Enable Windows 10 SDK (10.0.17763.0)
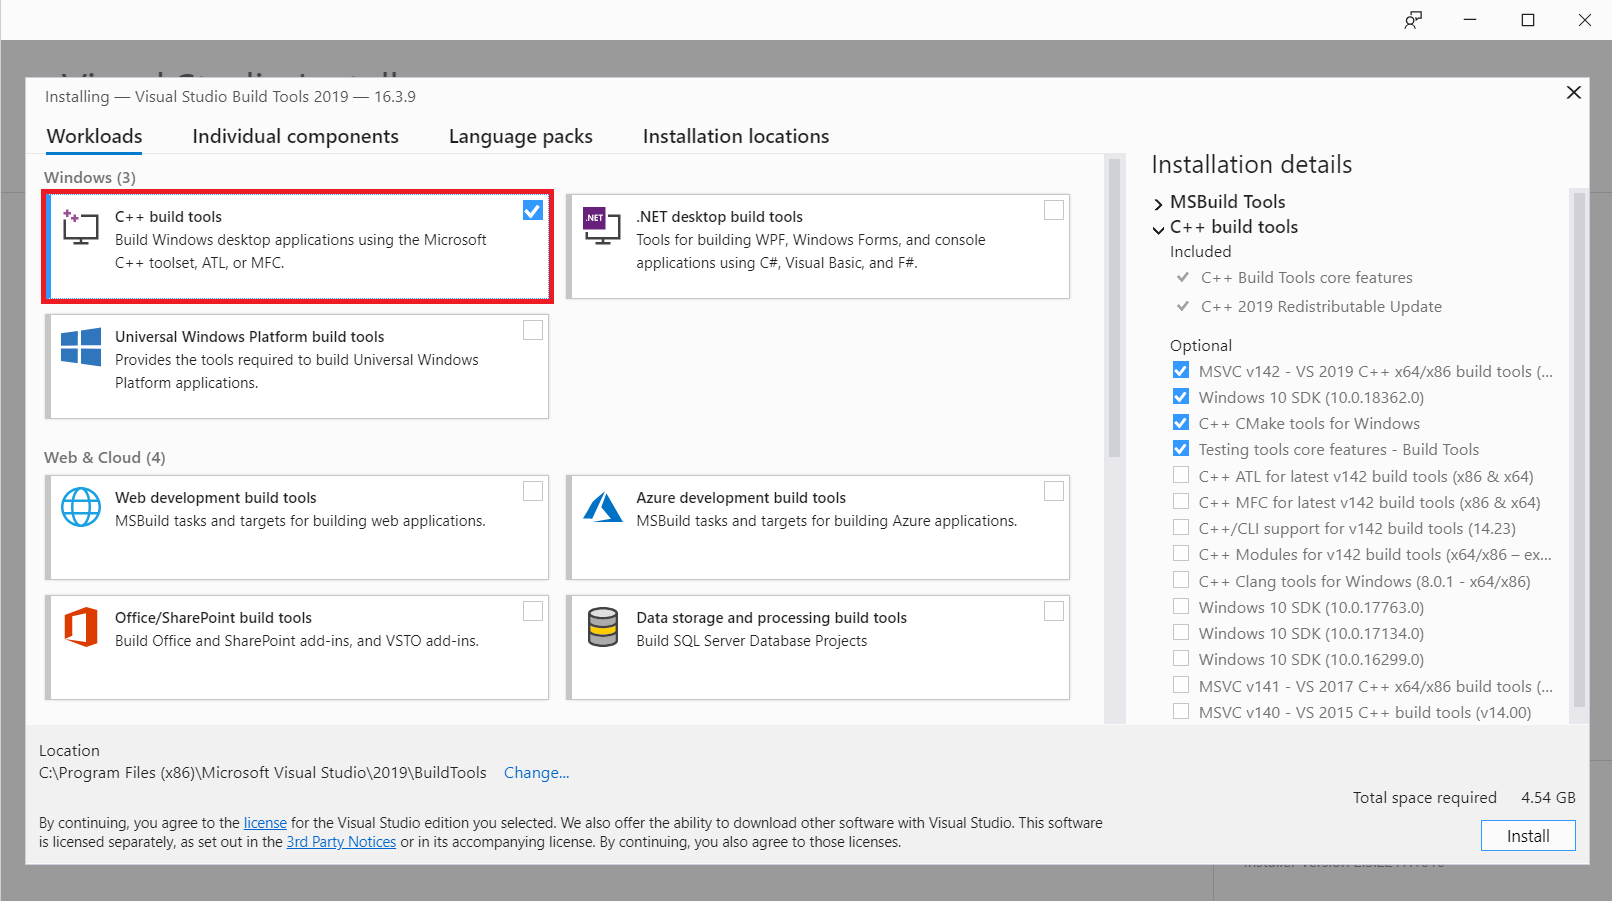 [1181, 606]
